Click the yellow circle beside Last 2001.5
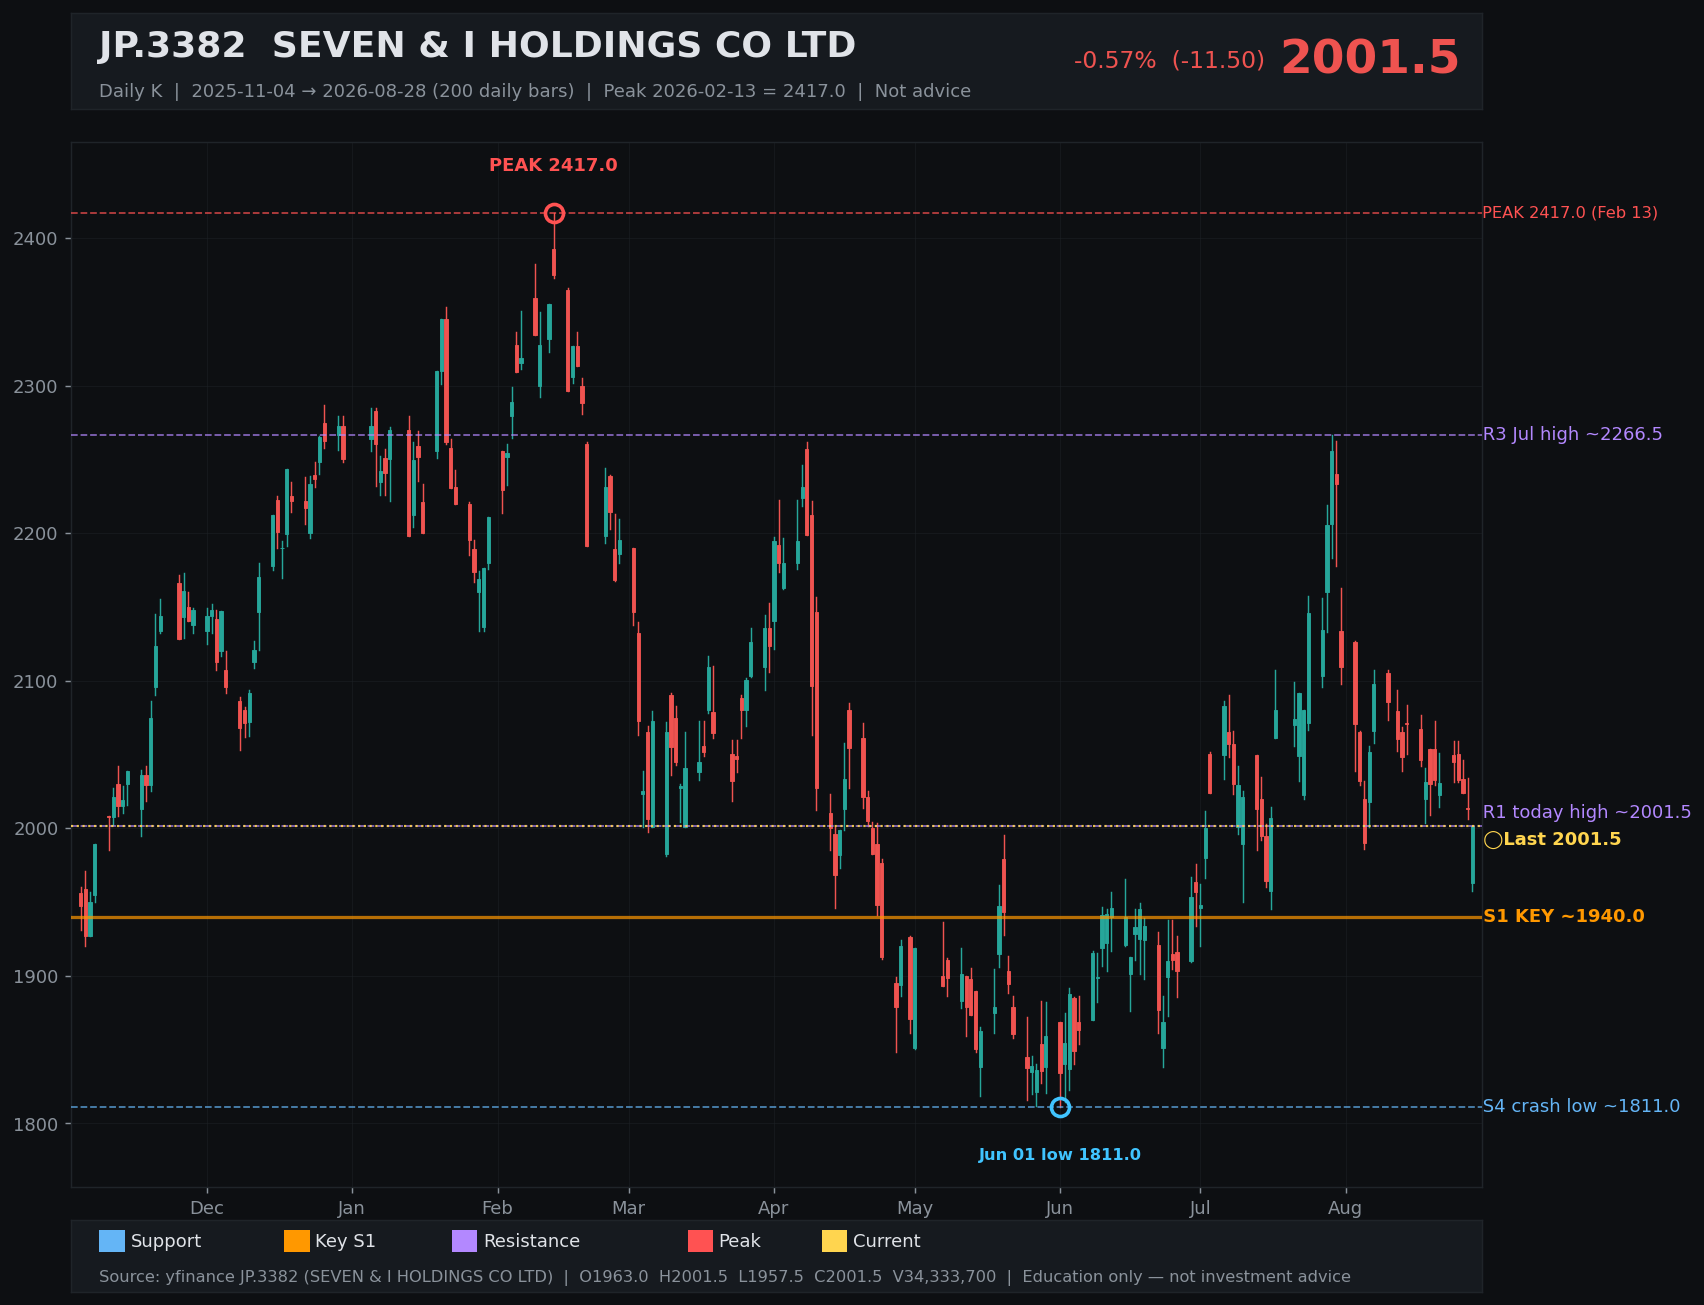The width and height of the screenshot is (1704, 1305). (x=1493, y=840)
